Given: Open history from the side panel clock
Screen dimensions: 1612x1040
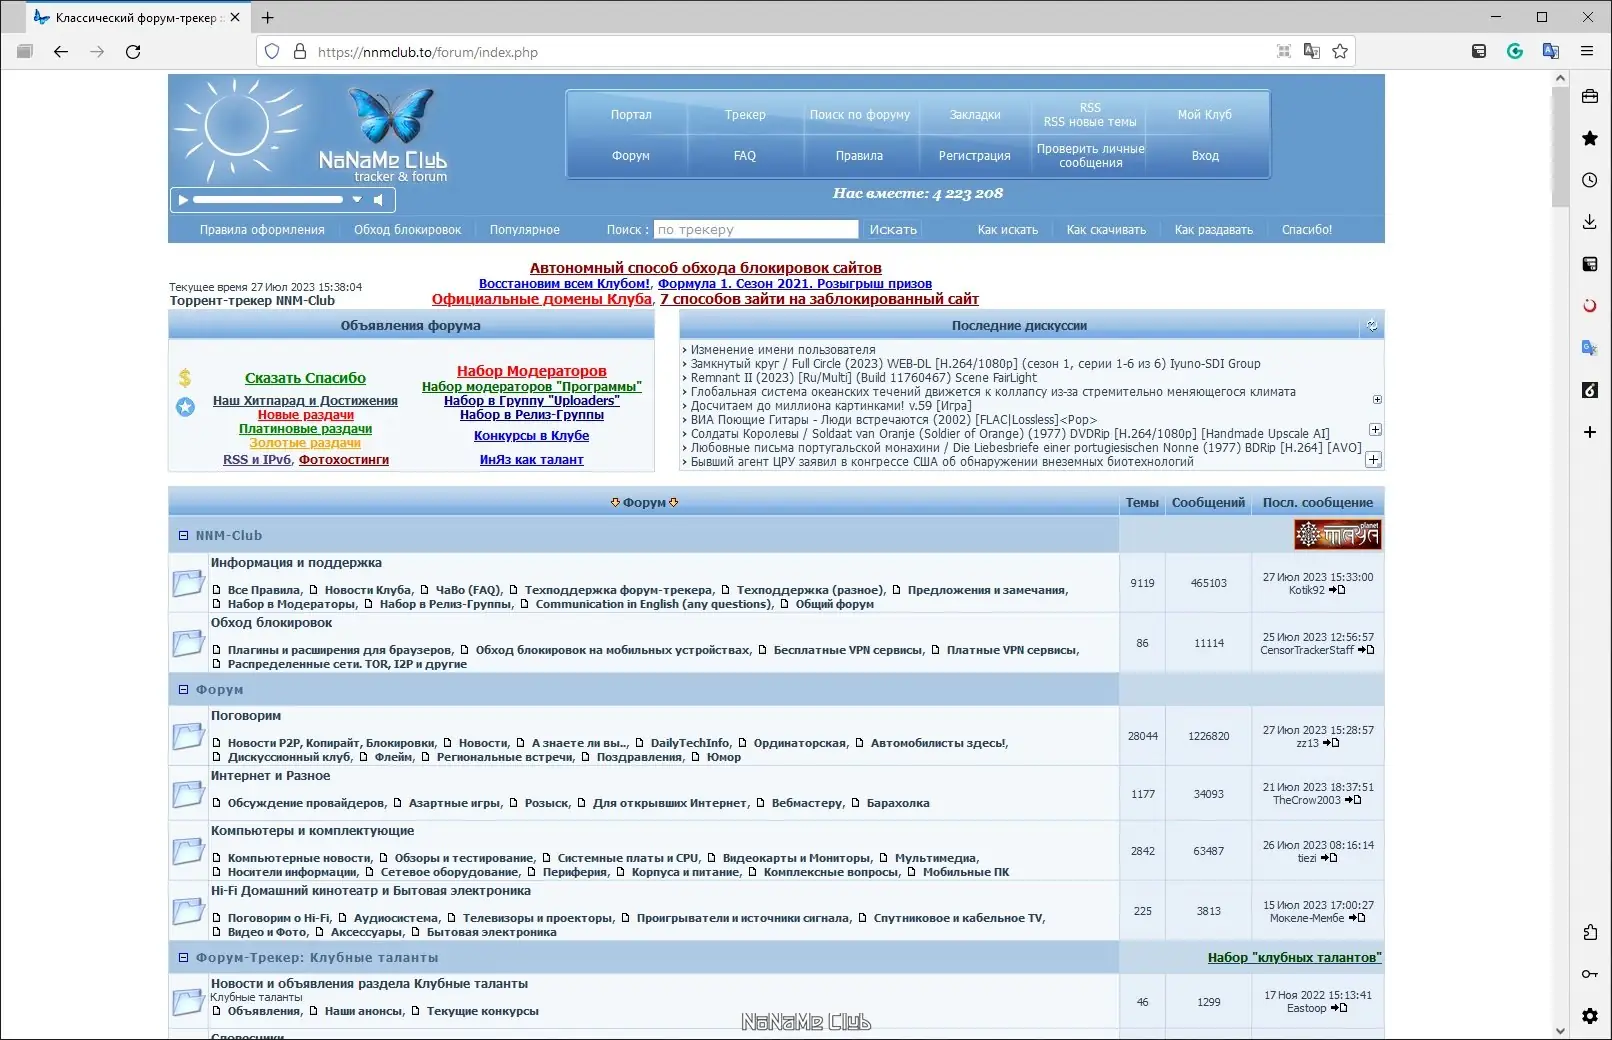Looking at the screenshot, I should coord(1590,180).
